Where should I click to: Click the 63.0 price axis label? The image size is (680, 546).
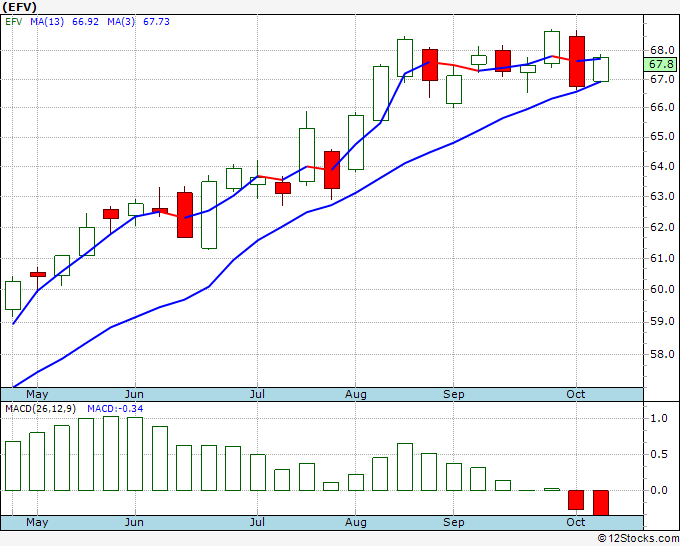click(662, 196)
